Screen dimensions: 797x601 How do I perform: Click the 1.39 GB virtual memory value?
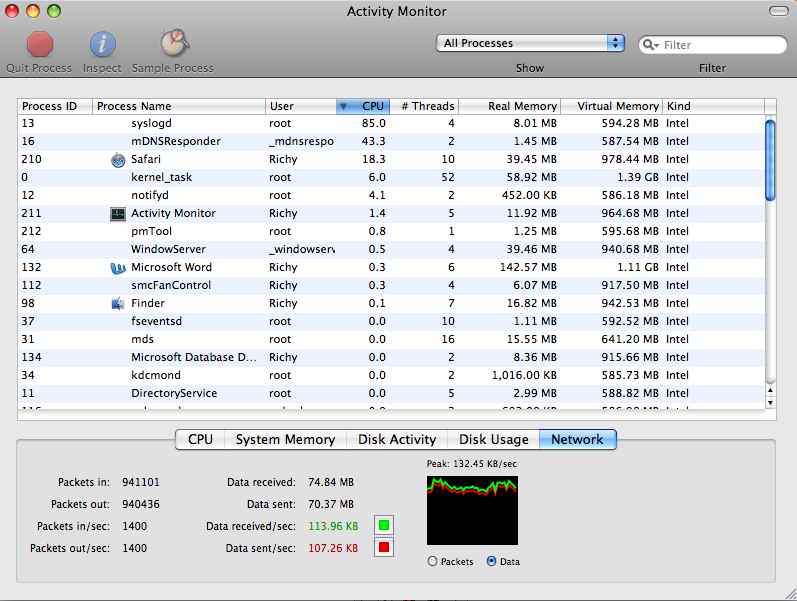pos(638,177)
